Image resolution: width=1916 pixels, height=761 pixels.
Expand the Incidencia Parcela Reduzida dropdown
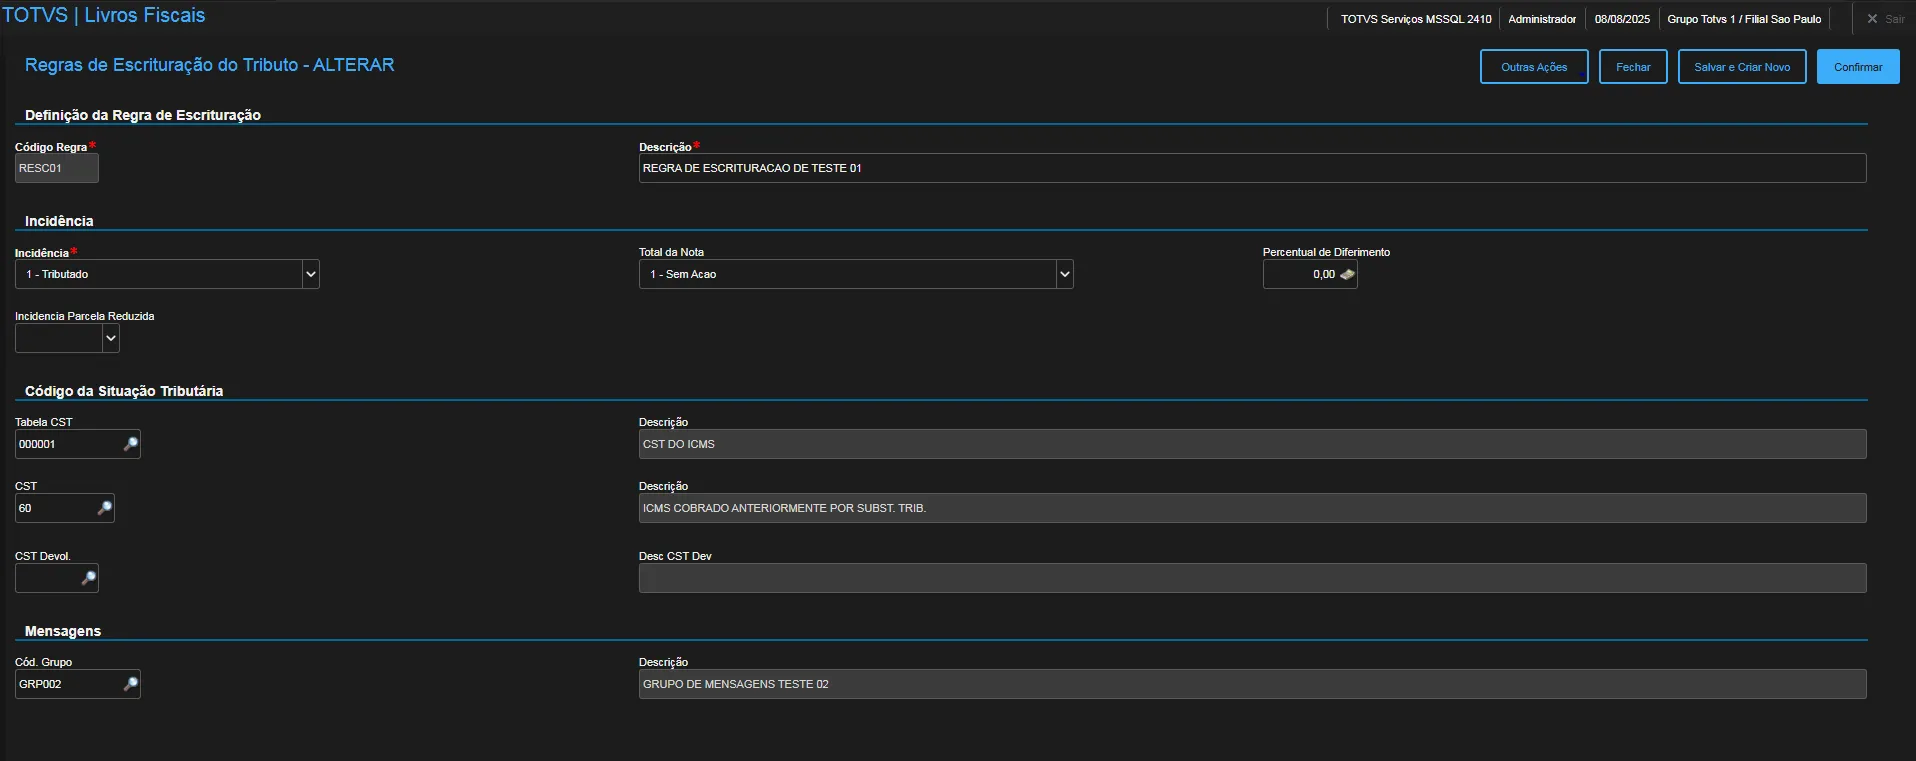[111, 339]
